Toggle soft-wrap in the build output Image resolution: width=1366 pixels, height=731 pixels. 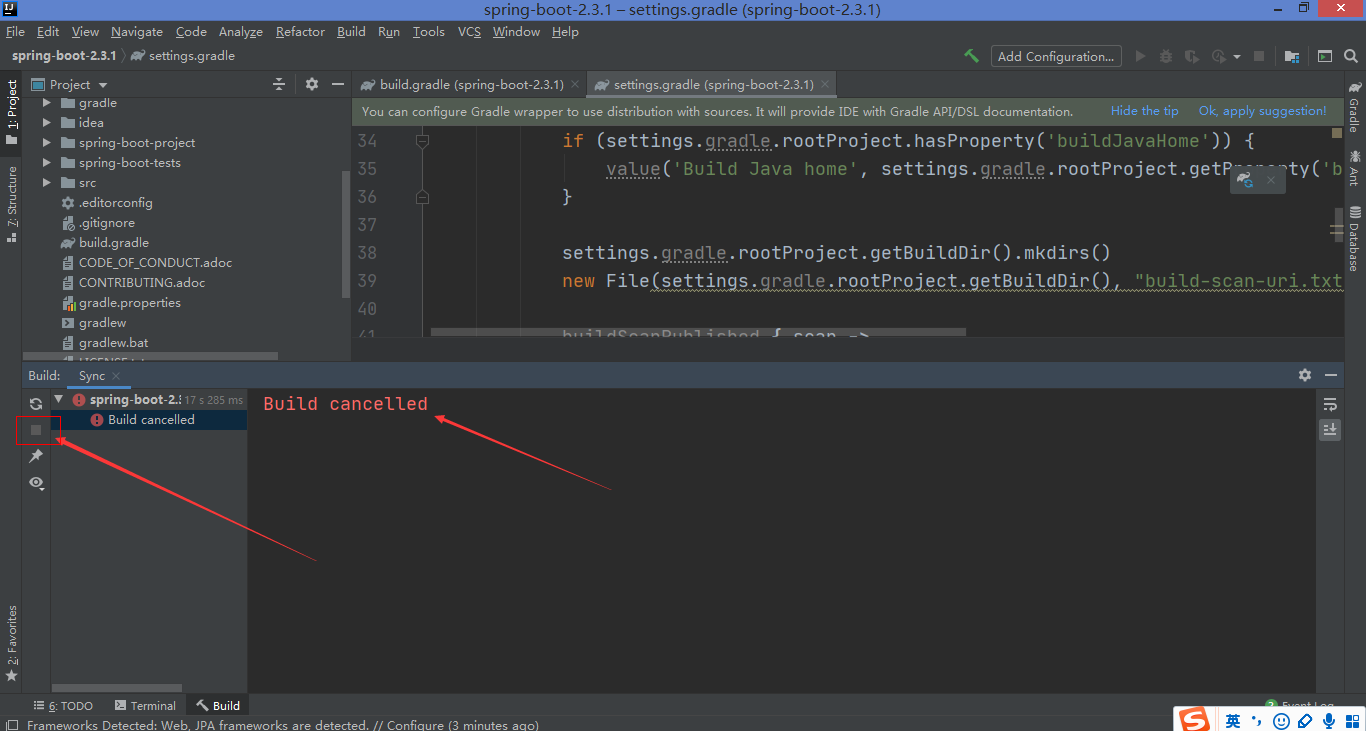pyautogui.click(x=1330, y=404)
